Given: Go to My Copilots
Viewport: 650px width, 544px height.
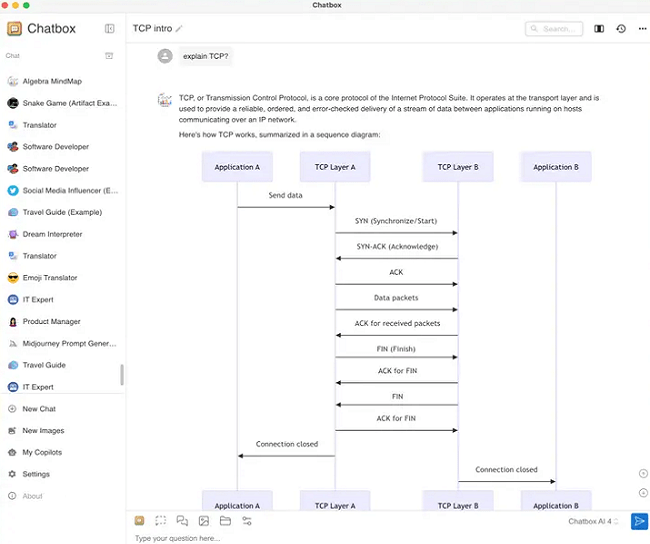Looking at the screenshot, I should click(x=41, y=453).
